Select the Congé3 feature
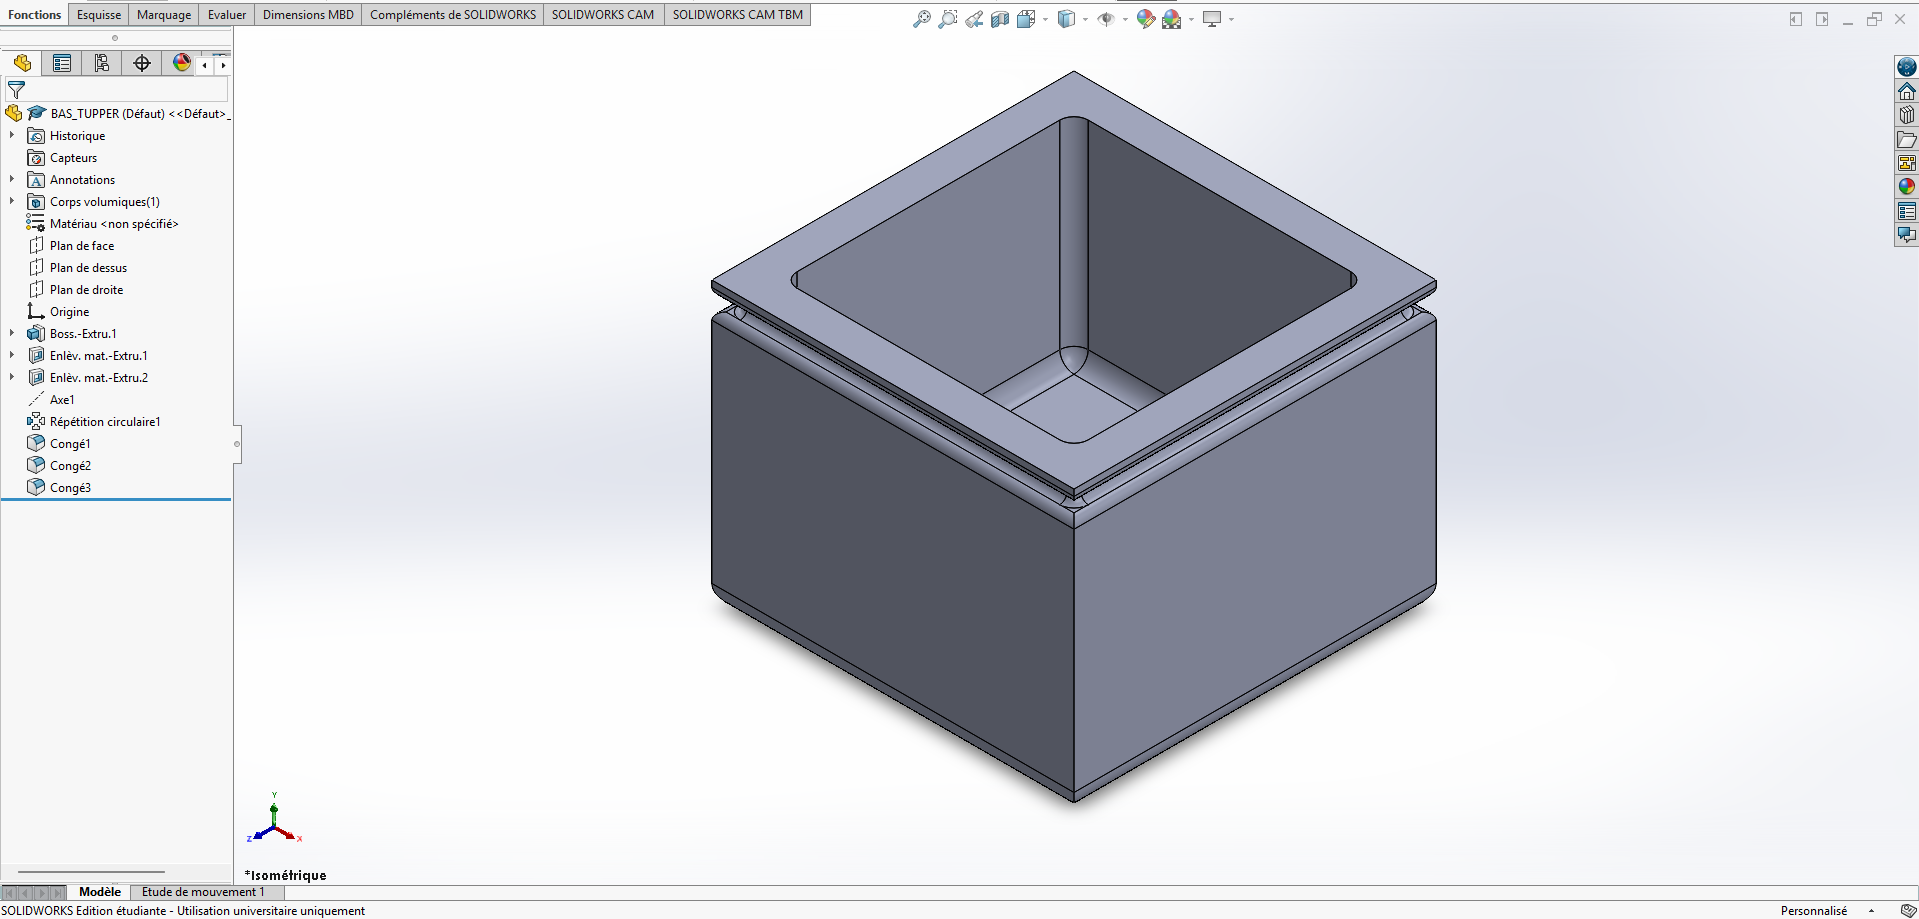This screenshot has width=1919, height=919. point(70,488)
